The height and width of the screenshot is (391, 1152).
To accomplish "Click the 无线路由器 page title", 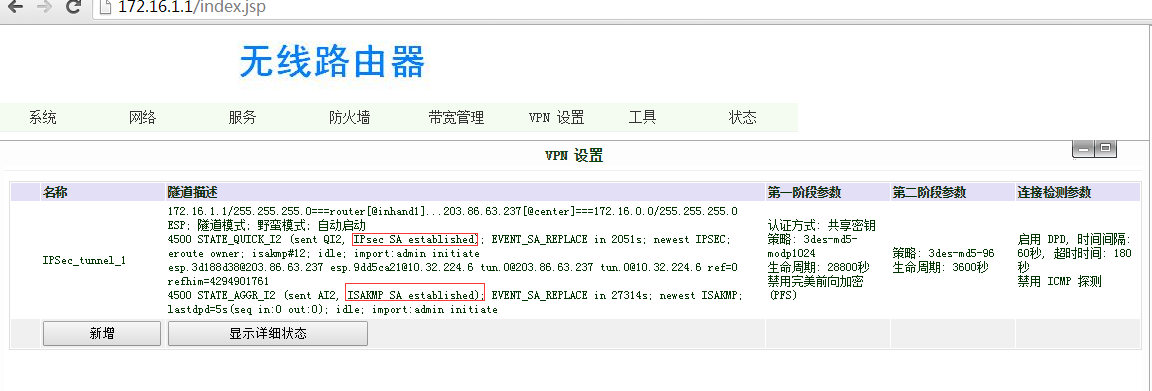I will point(332,61).
